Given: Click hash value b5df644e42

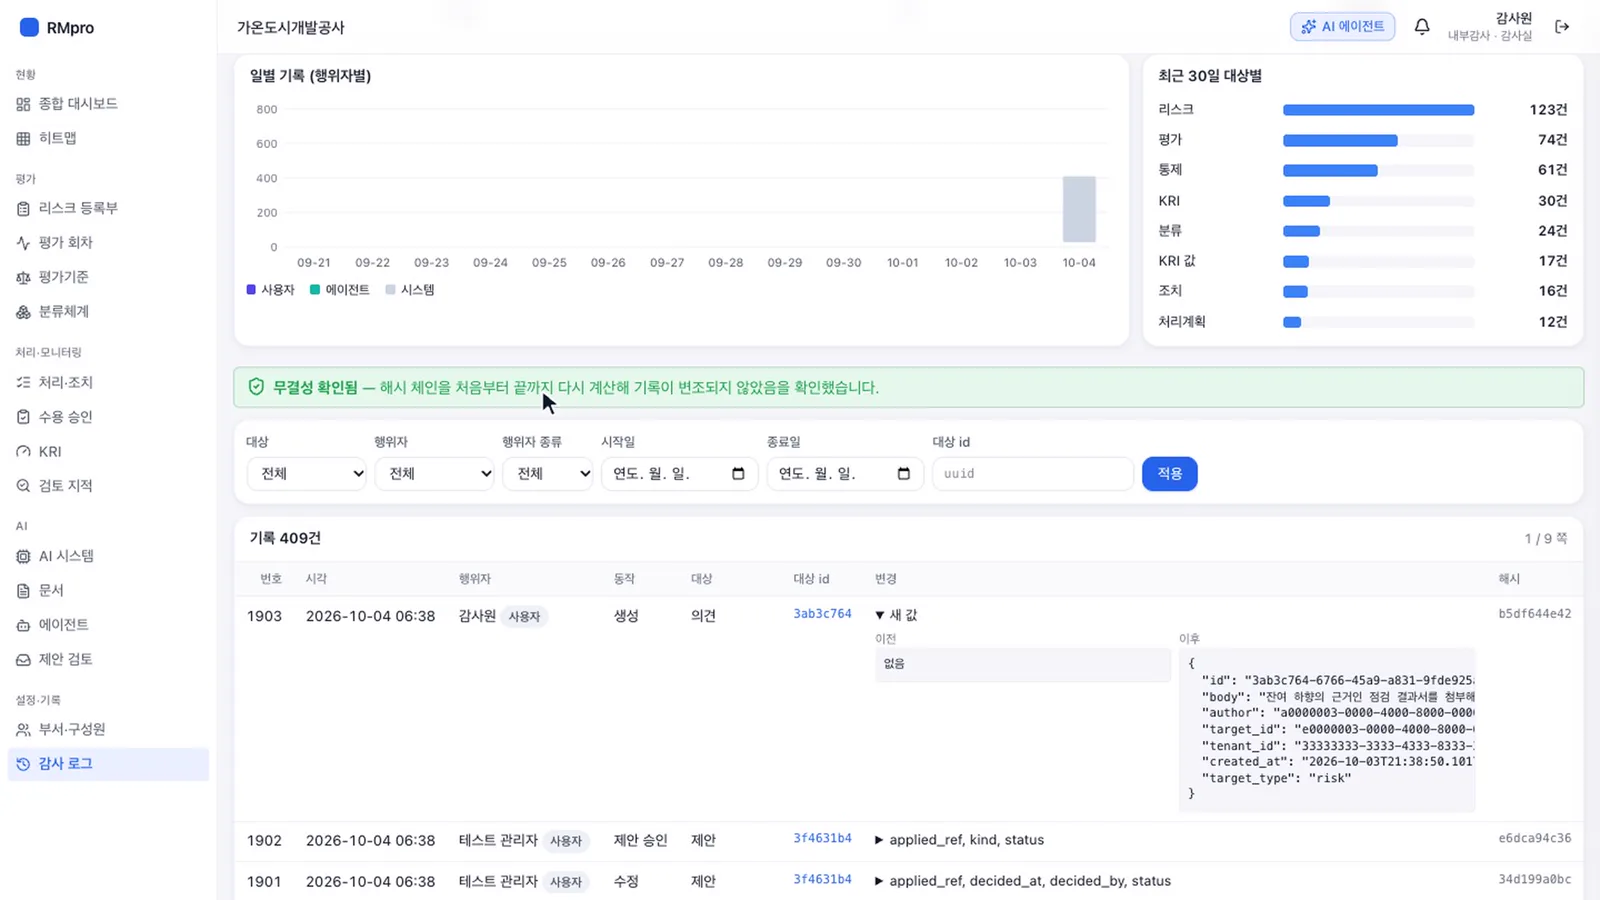Looking at the screenshot, I should [x=1534, y=614].
